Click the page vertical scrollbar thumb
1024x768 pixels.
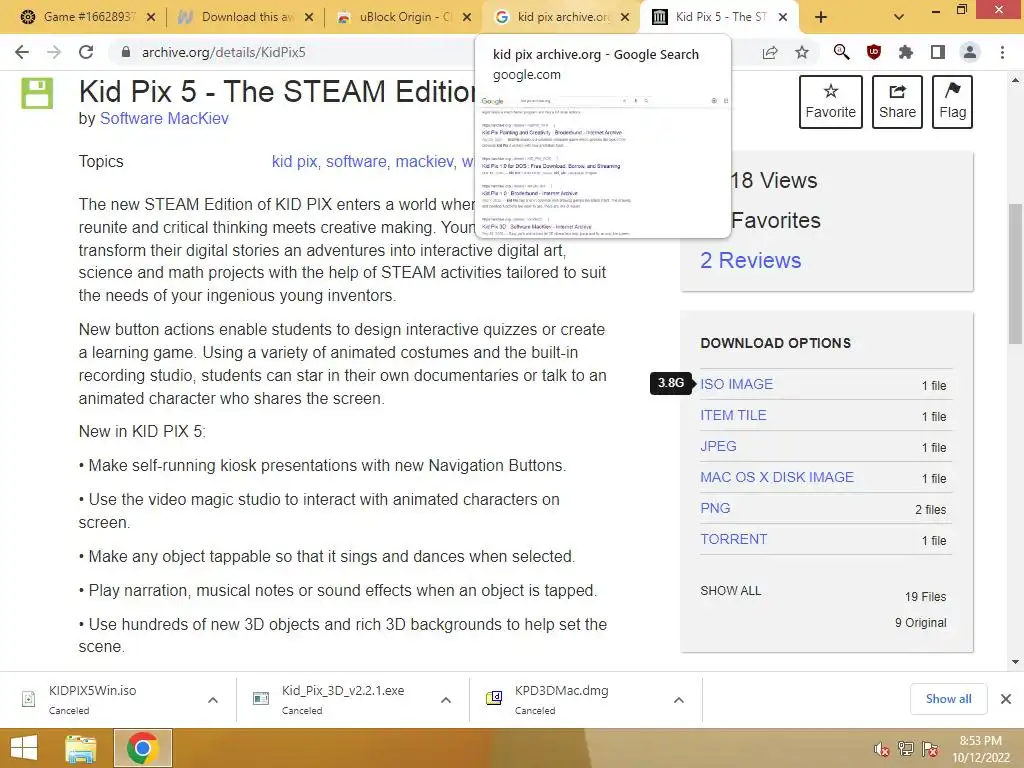tap(1015, 274)
